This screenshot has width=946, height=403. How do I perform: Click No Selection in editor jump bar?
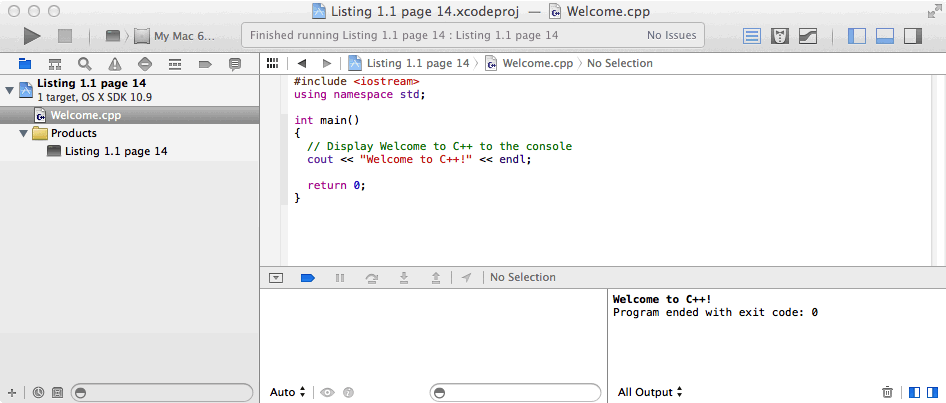click(x=620, y=63)
